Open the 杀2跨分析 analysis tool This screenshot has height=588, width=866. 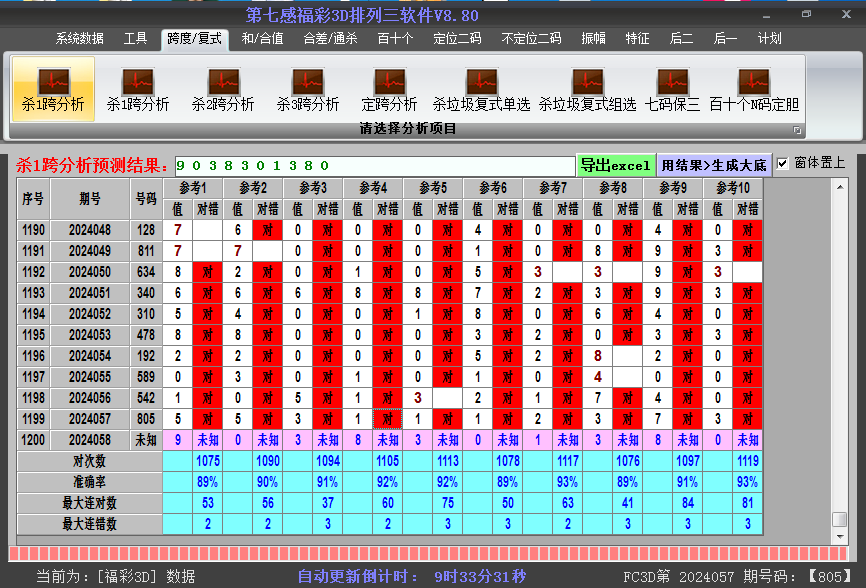[x=223, y=89]
